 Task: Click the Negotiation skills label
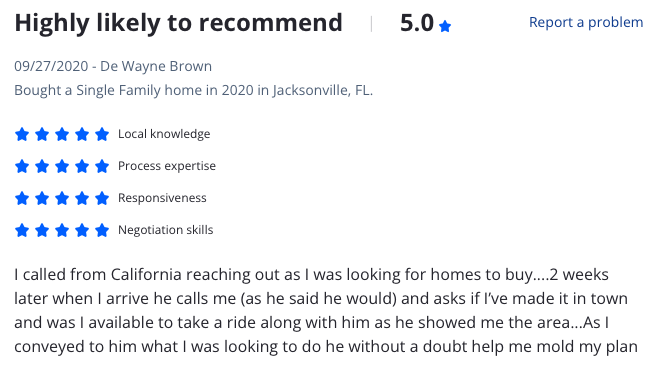[166, 230]
